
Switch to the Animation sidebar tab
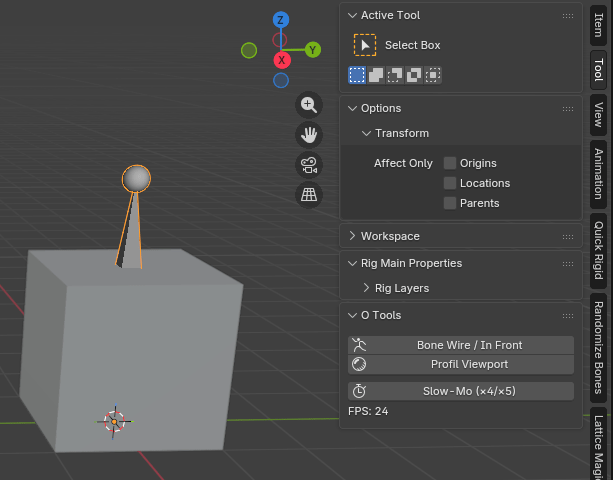coord(598,174)
